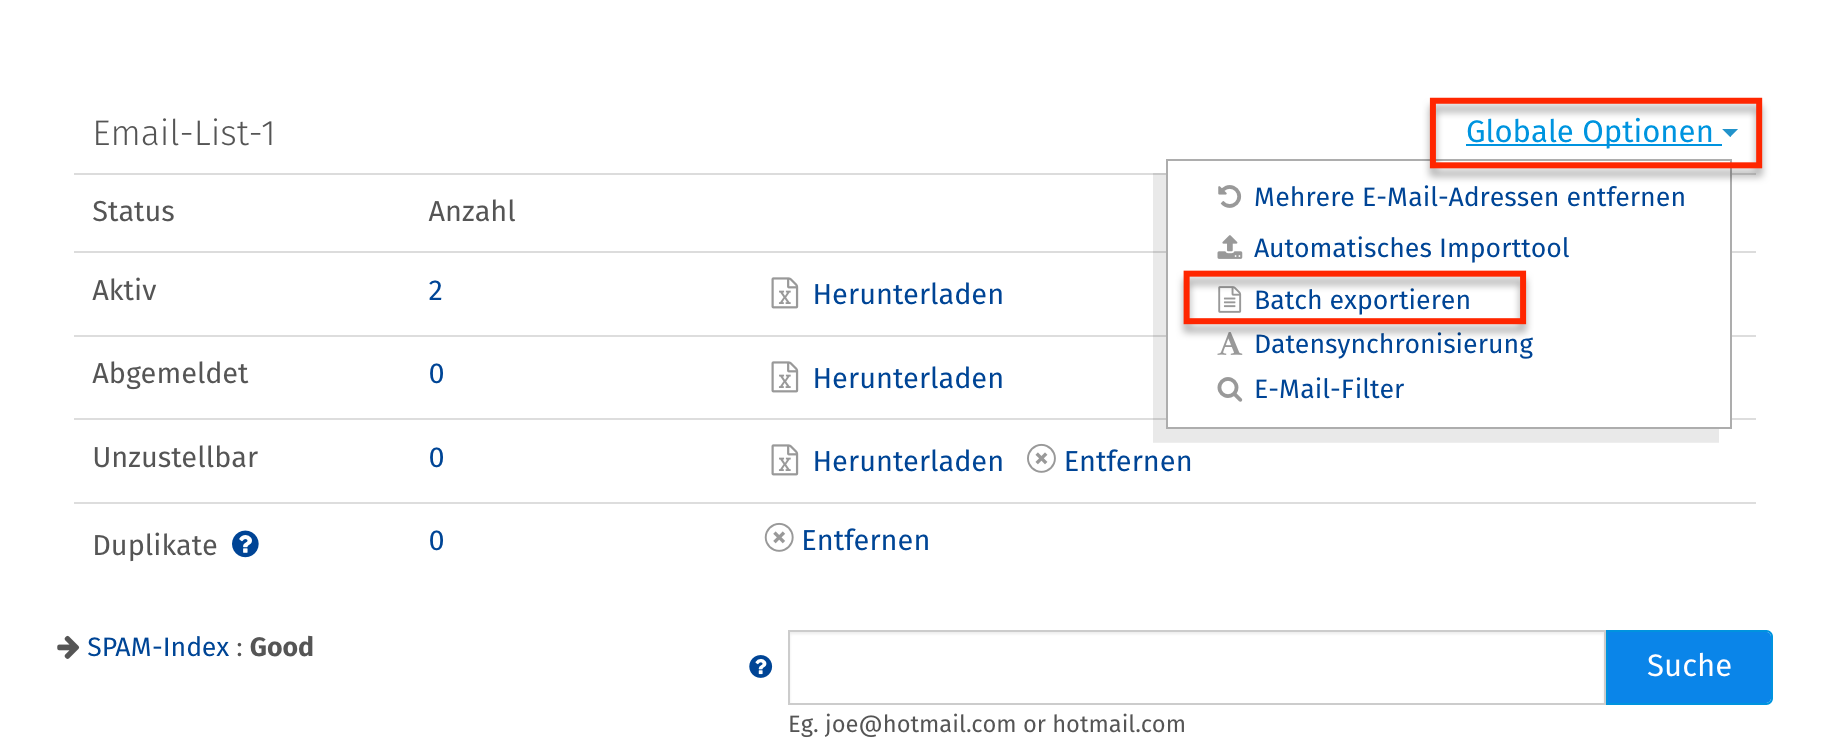
Task: Select the E-Mail-Filter menu option
Action: pos(1329,389)
